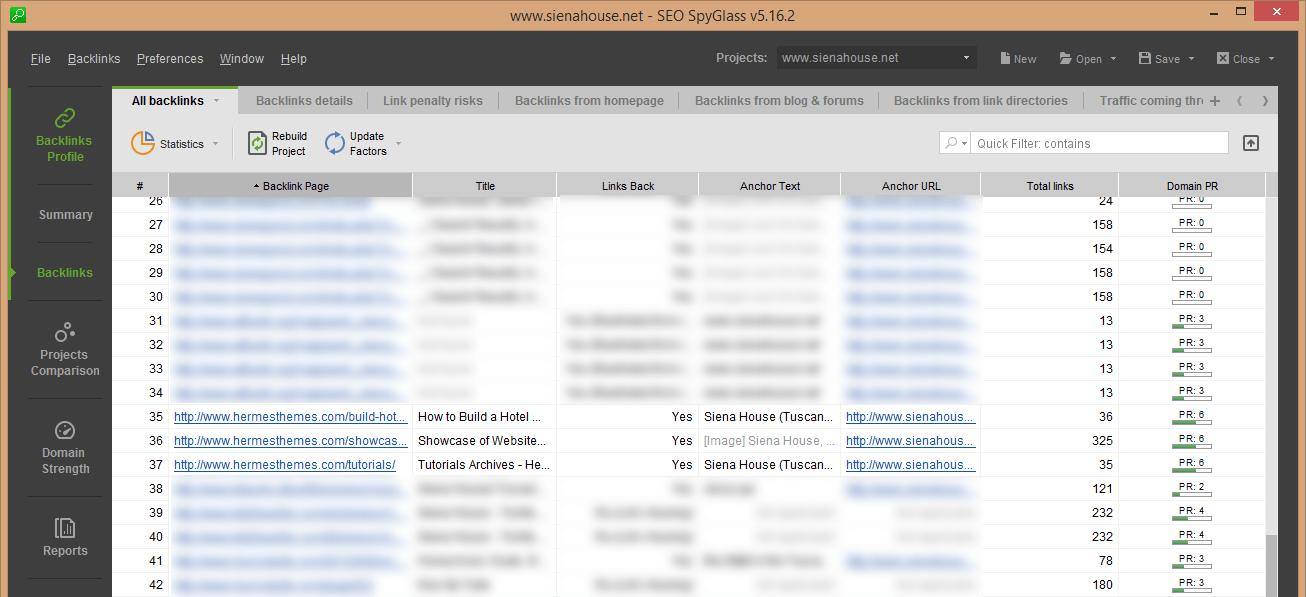Sort by the Backlink Page column header
The width and height of the screenshot is (1306, 597).
pos(290,186)
